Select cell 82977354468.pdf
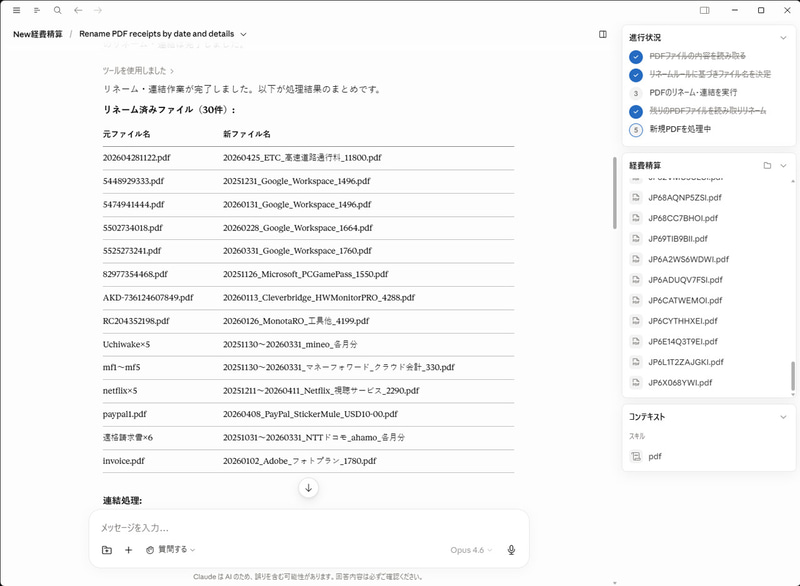This screenshot has height=586, width=800. point(135,274)
